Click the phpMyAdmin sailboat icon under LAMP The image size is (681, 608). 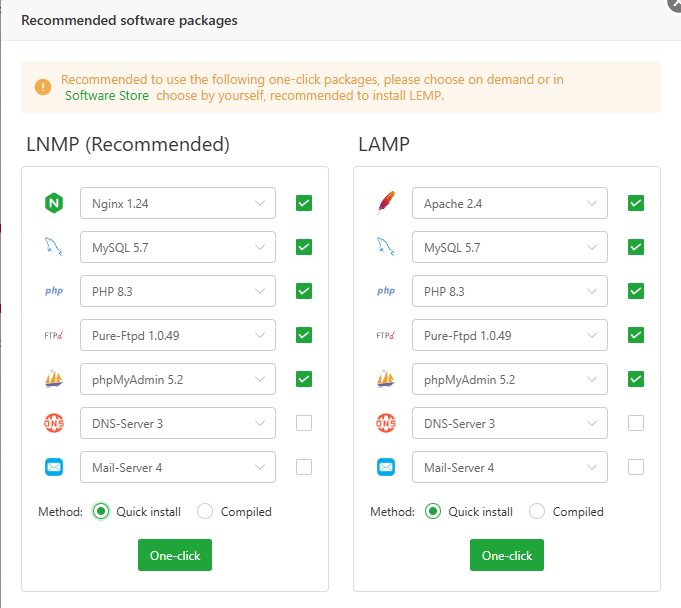click(386, 379)
